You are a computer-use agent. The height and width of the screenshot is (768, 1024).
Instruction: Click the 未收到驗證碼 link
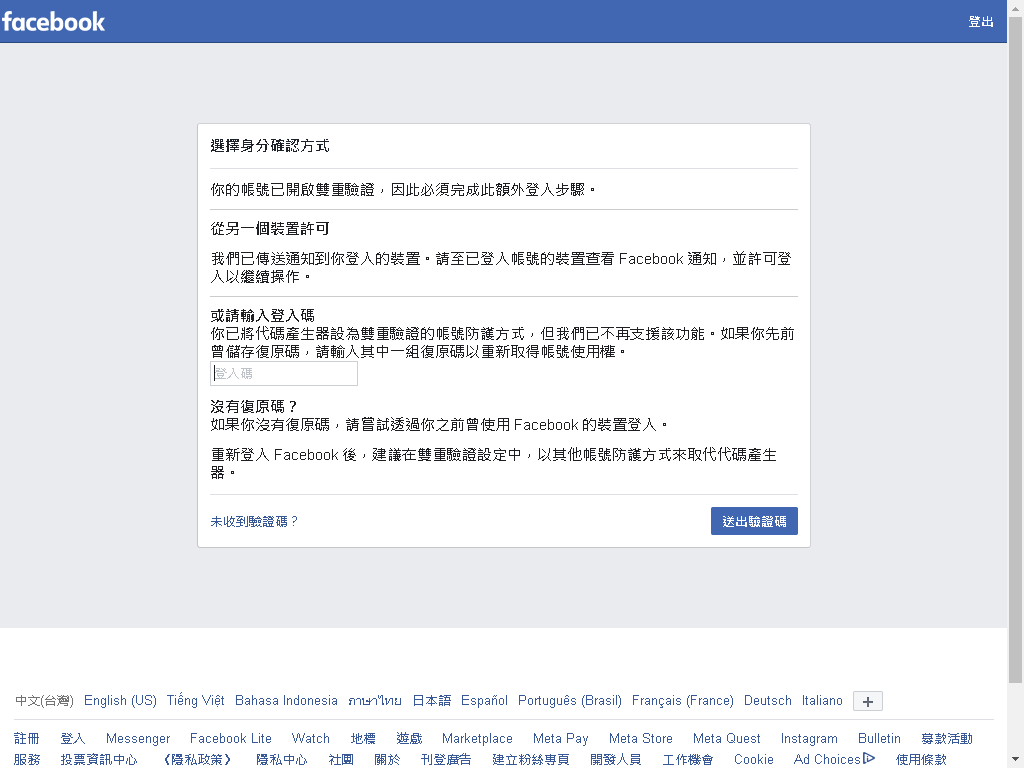(252, 520)
